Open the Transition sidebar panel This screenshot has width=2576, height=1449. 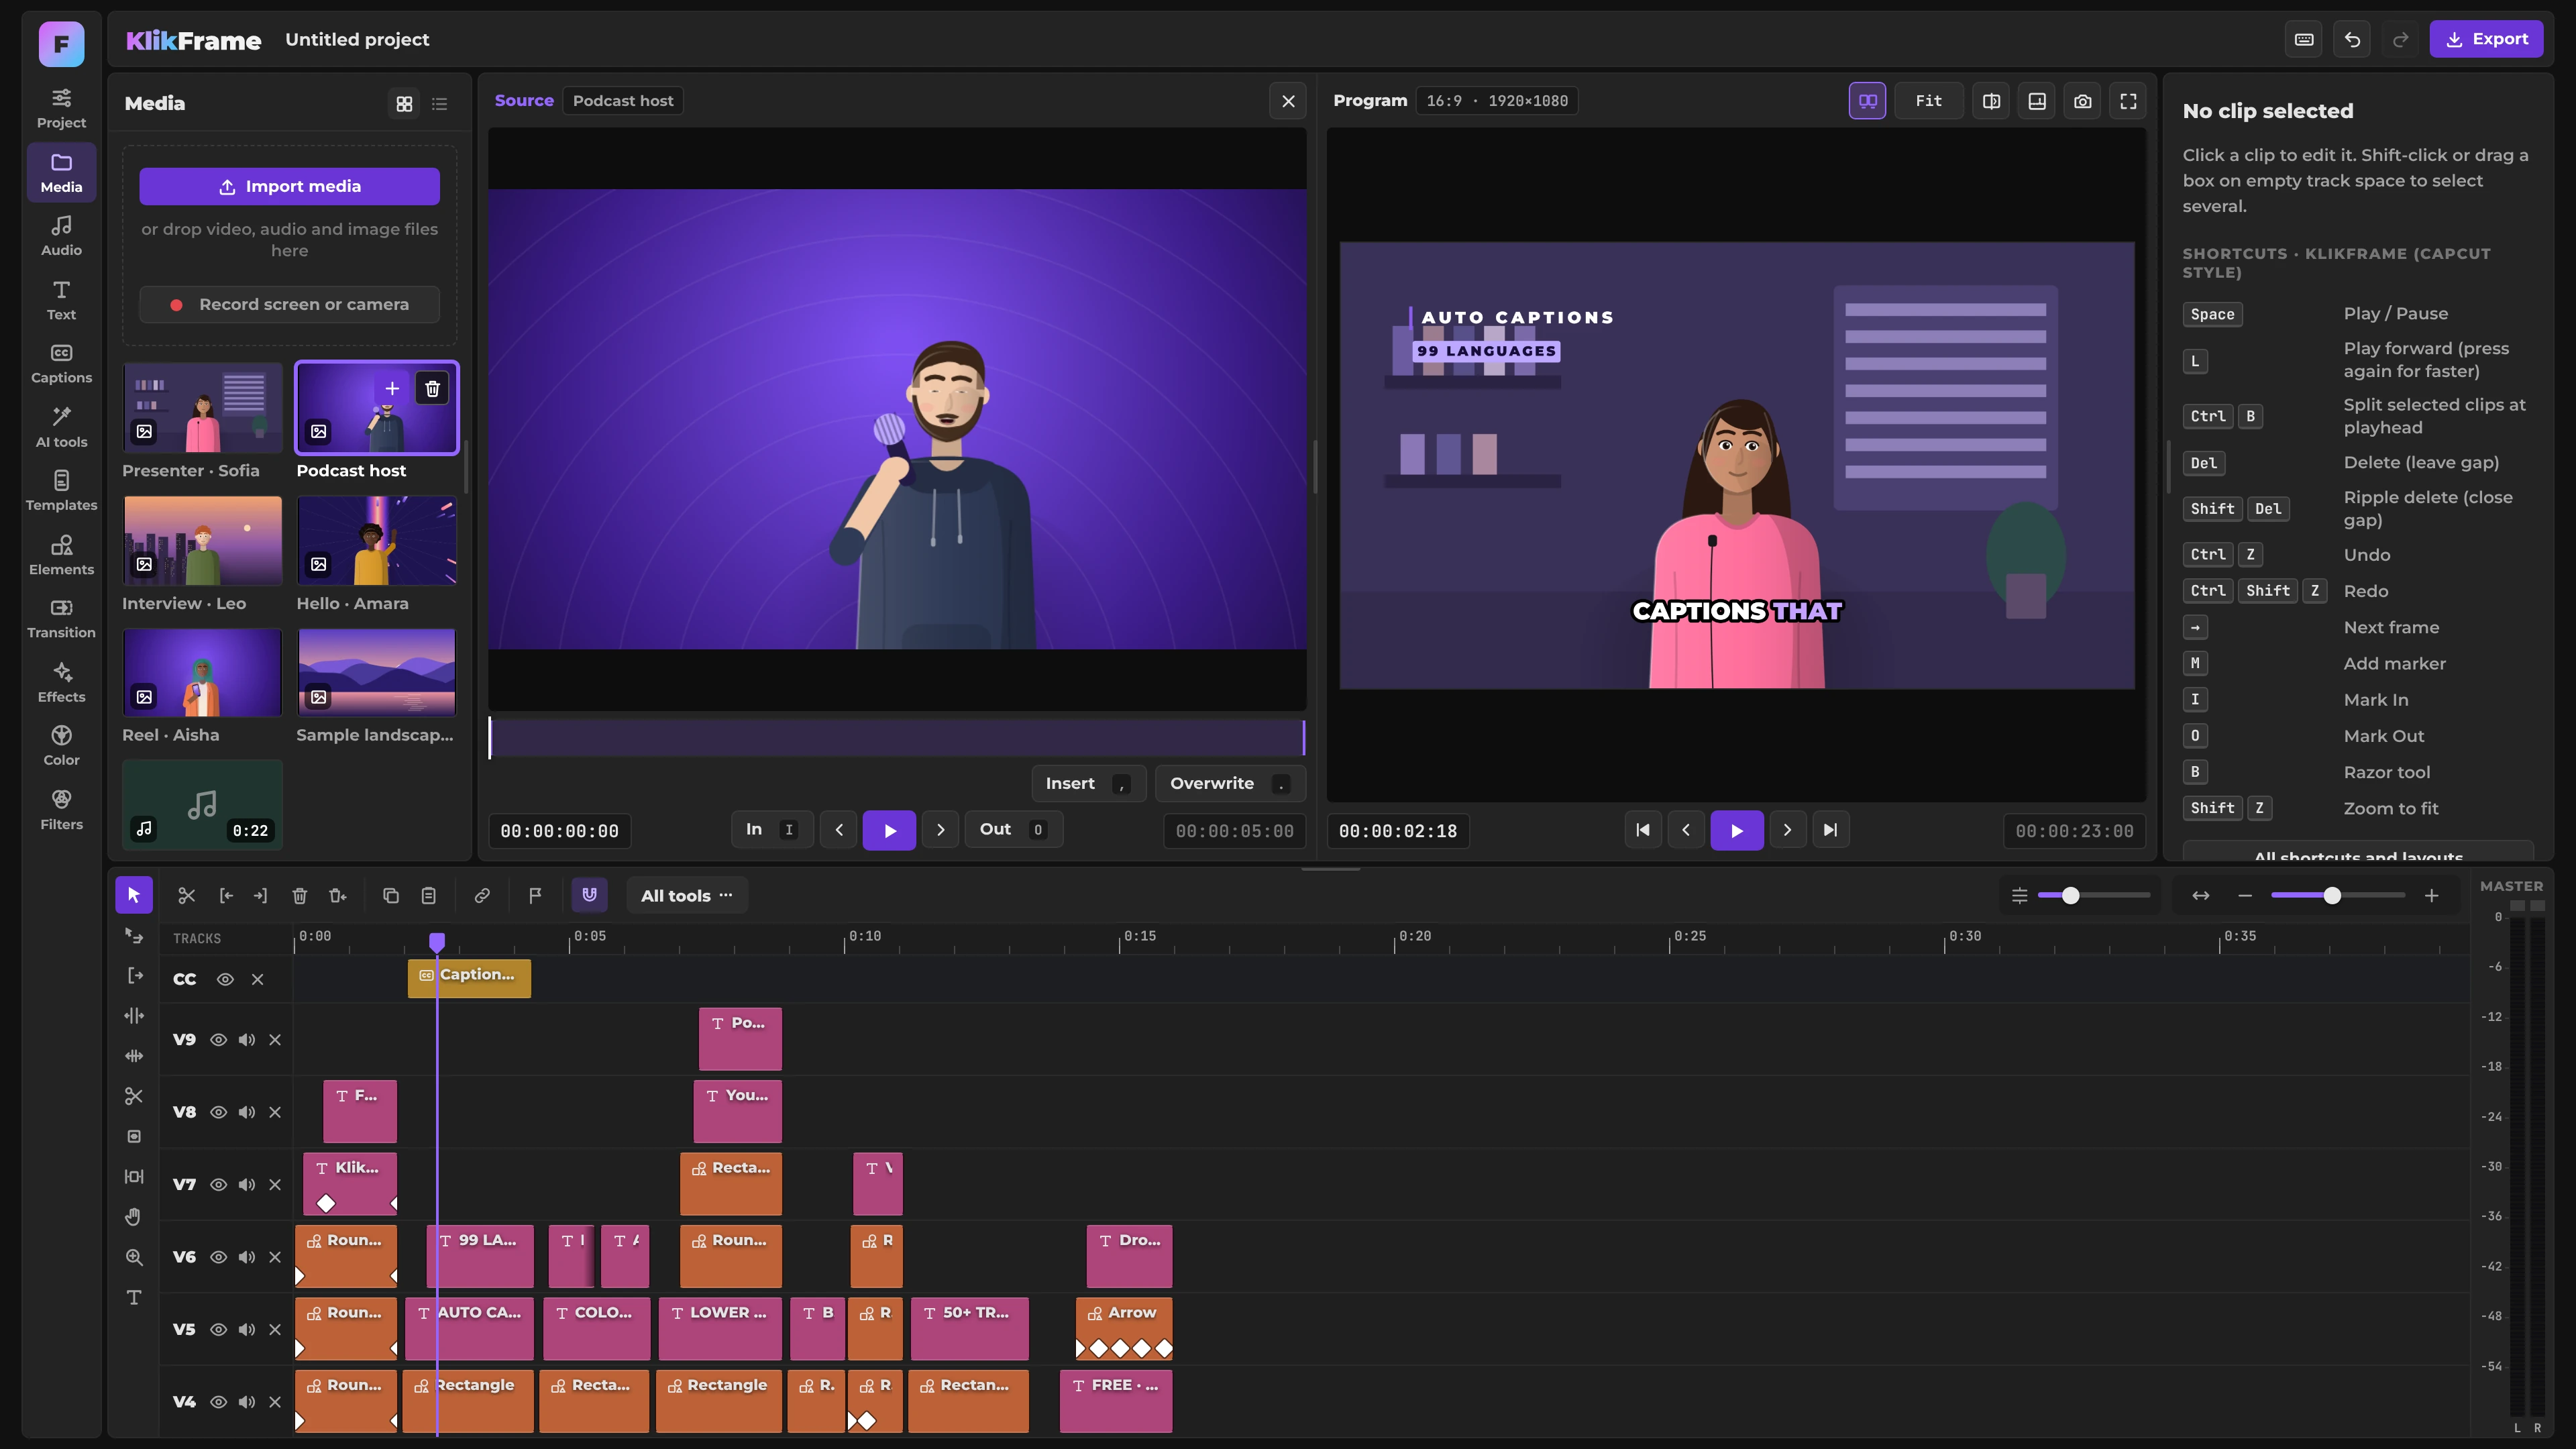tap(61, 618)
